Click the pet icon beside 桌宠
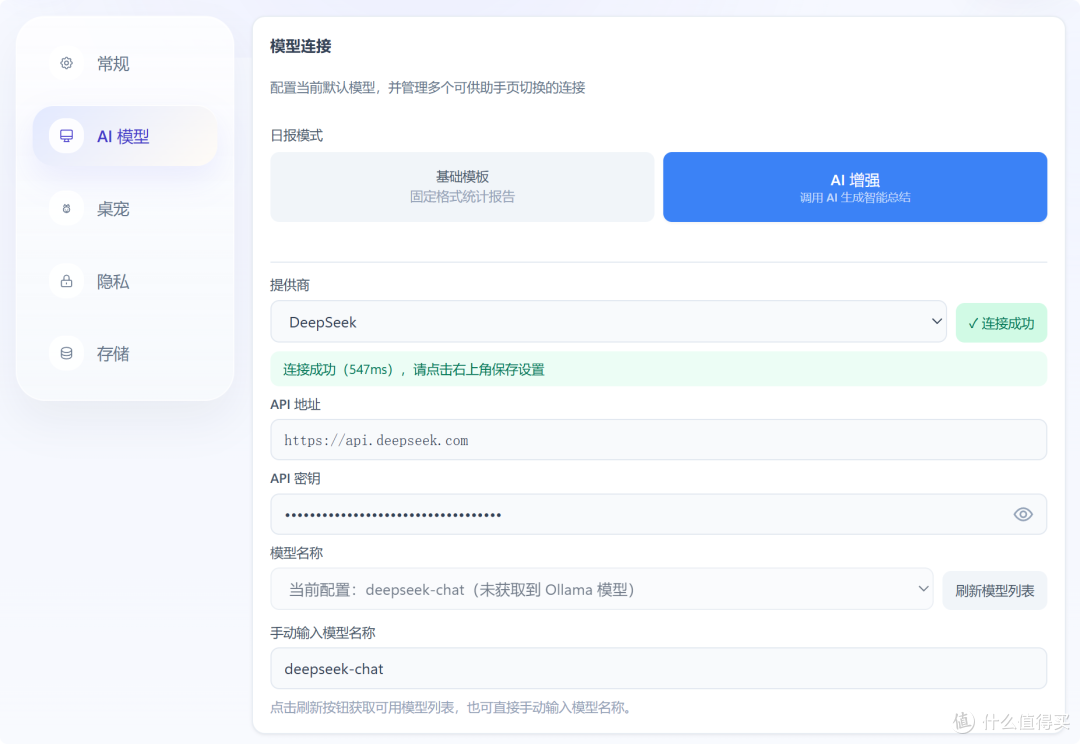 (66, 209)
